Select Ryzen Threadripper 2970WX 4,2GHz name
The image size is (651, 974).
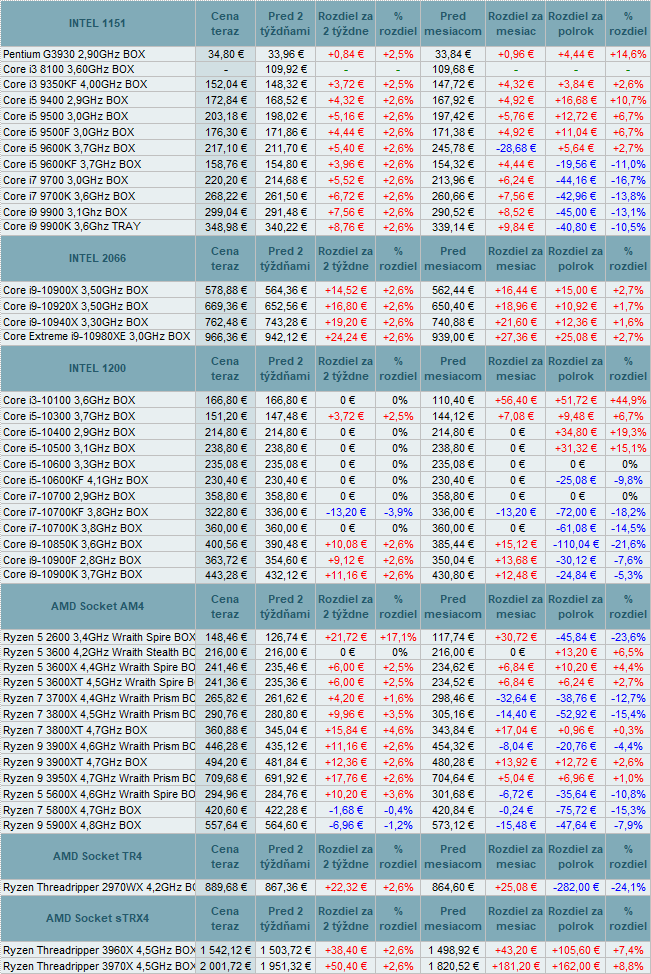[99, 888]
